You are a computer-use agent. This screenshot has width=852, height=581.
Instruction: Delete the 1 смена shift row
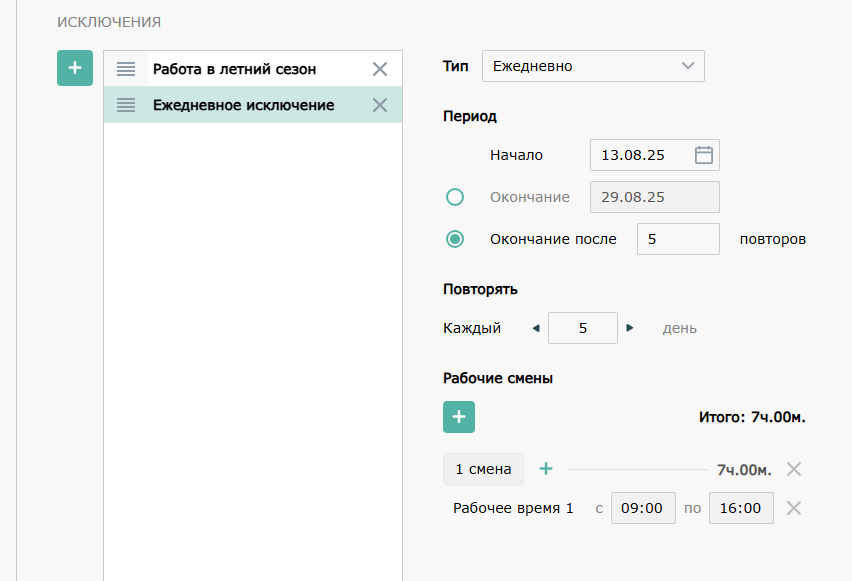[794, 469]
